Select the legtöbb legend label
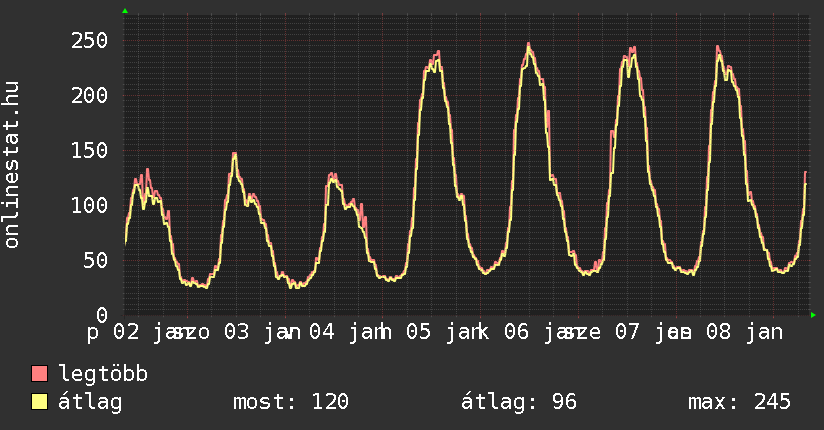 point(103,374)
